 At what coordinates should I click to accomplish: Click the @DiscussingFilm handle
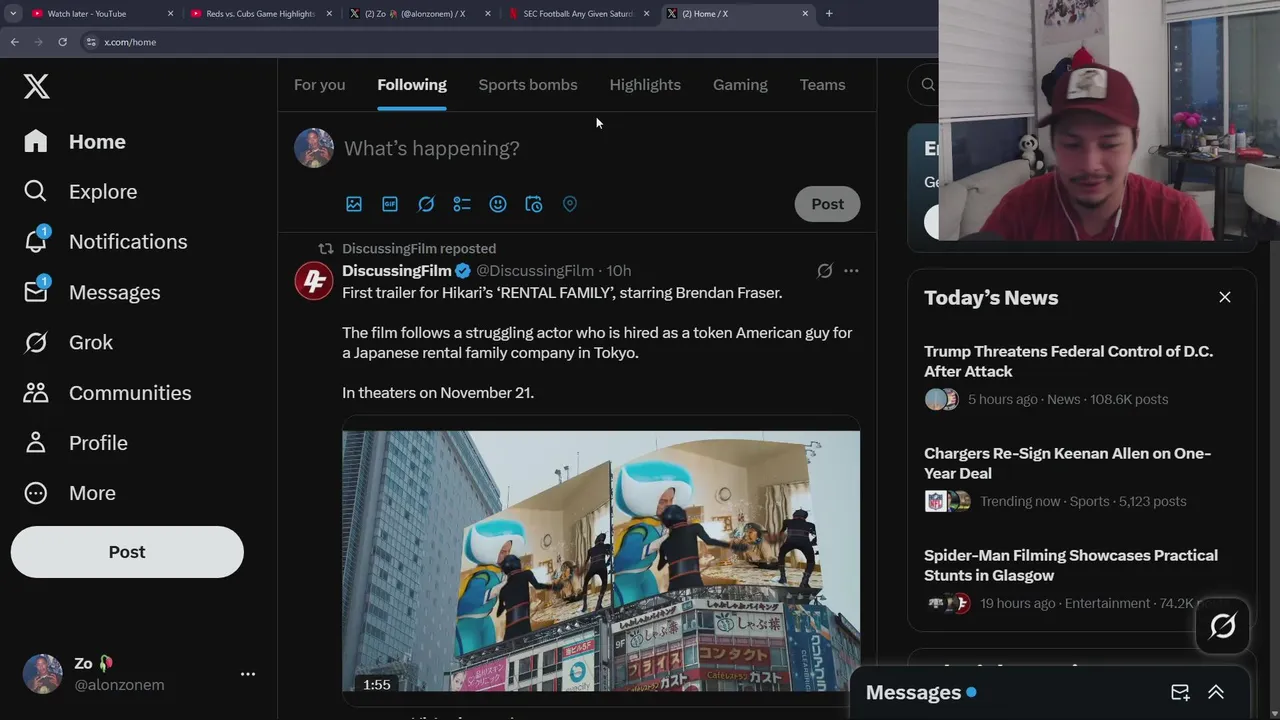pyautogui.click(x=535, y=271)
